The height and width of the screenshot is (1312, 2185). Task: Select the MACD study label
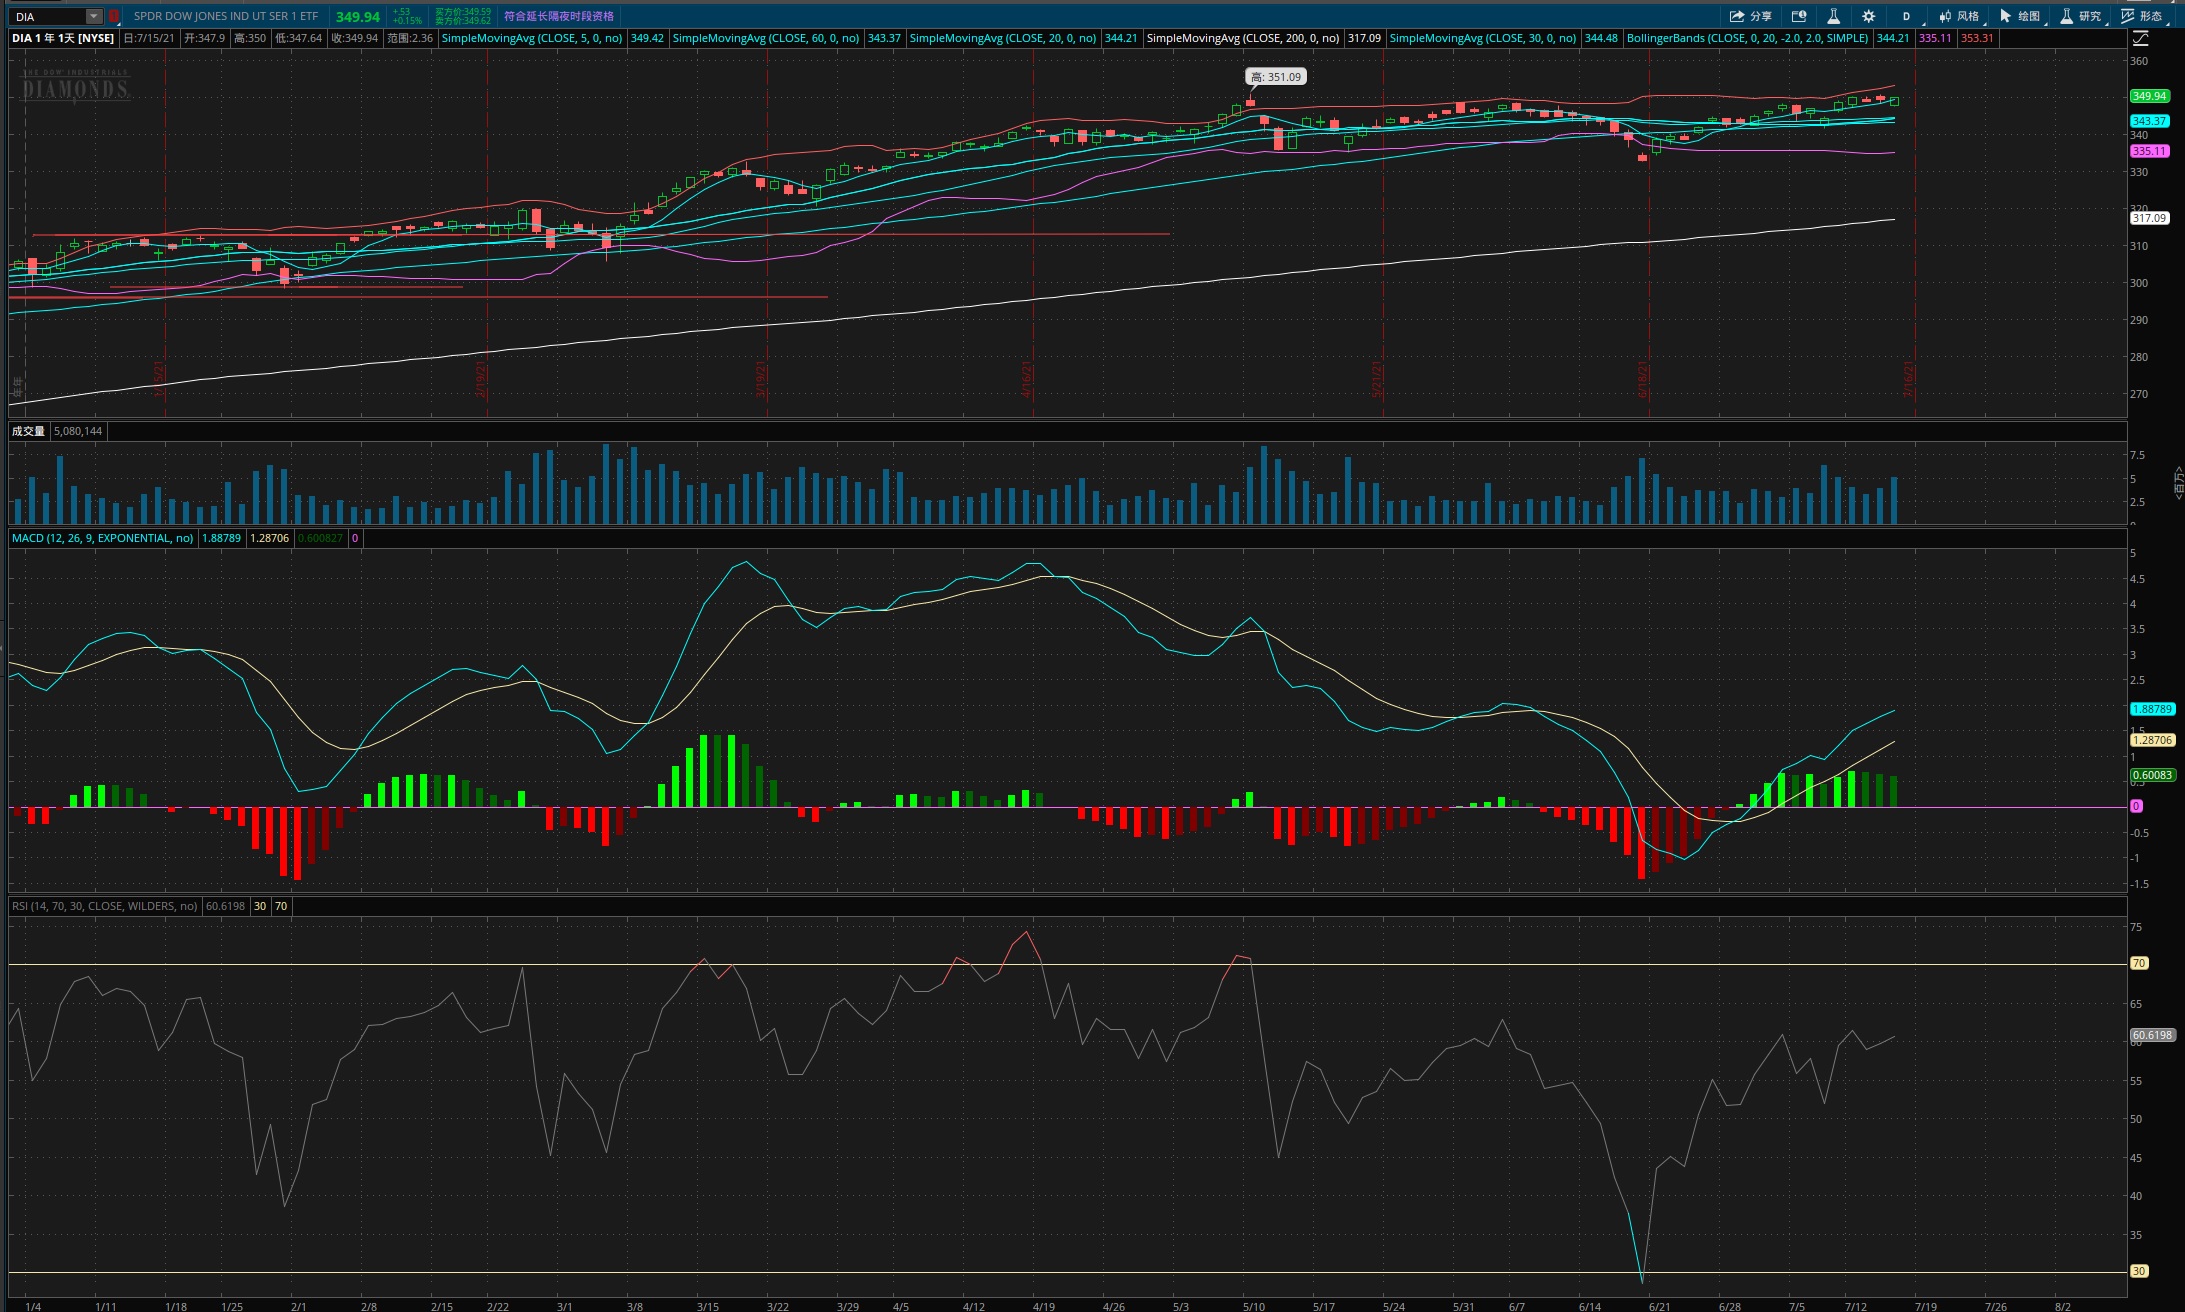tap(102, 538)
